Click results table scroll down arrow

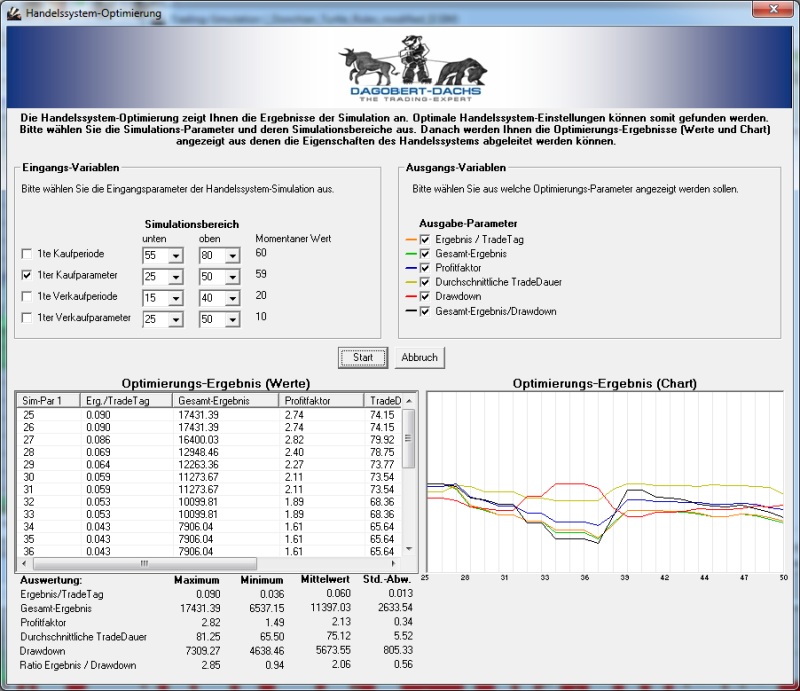pyautogui.click(x=409, y=549)
